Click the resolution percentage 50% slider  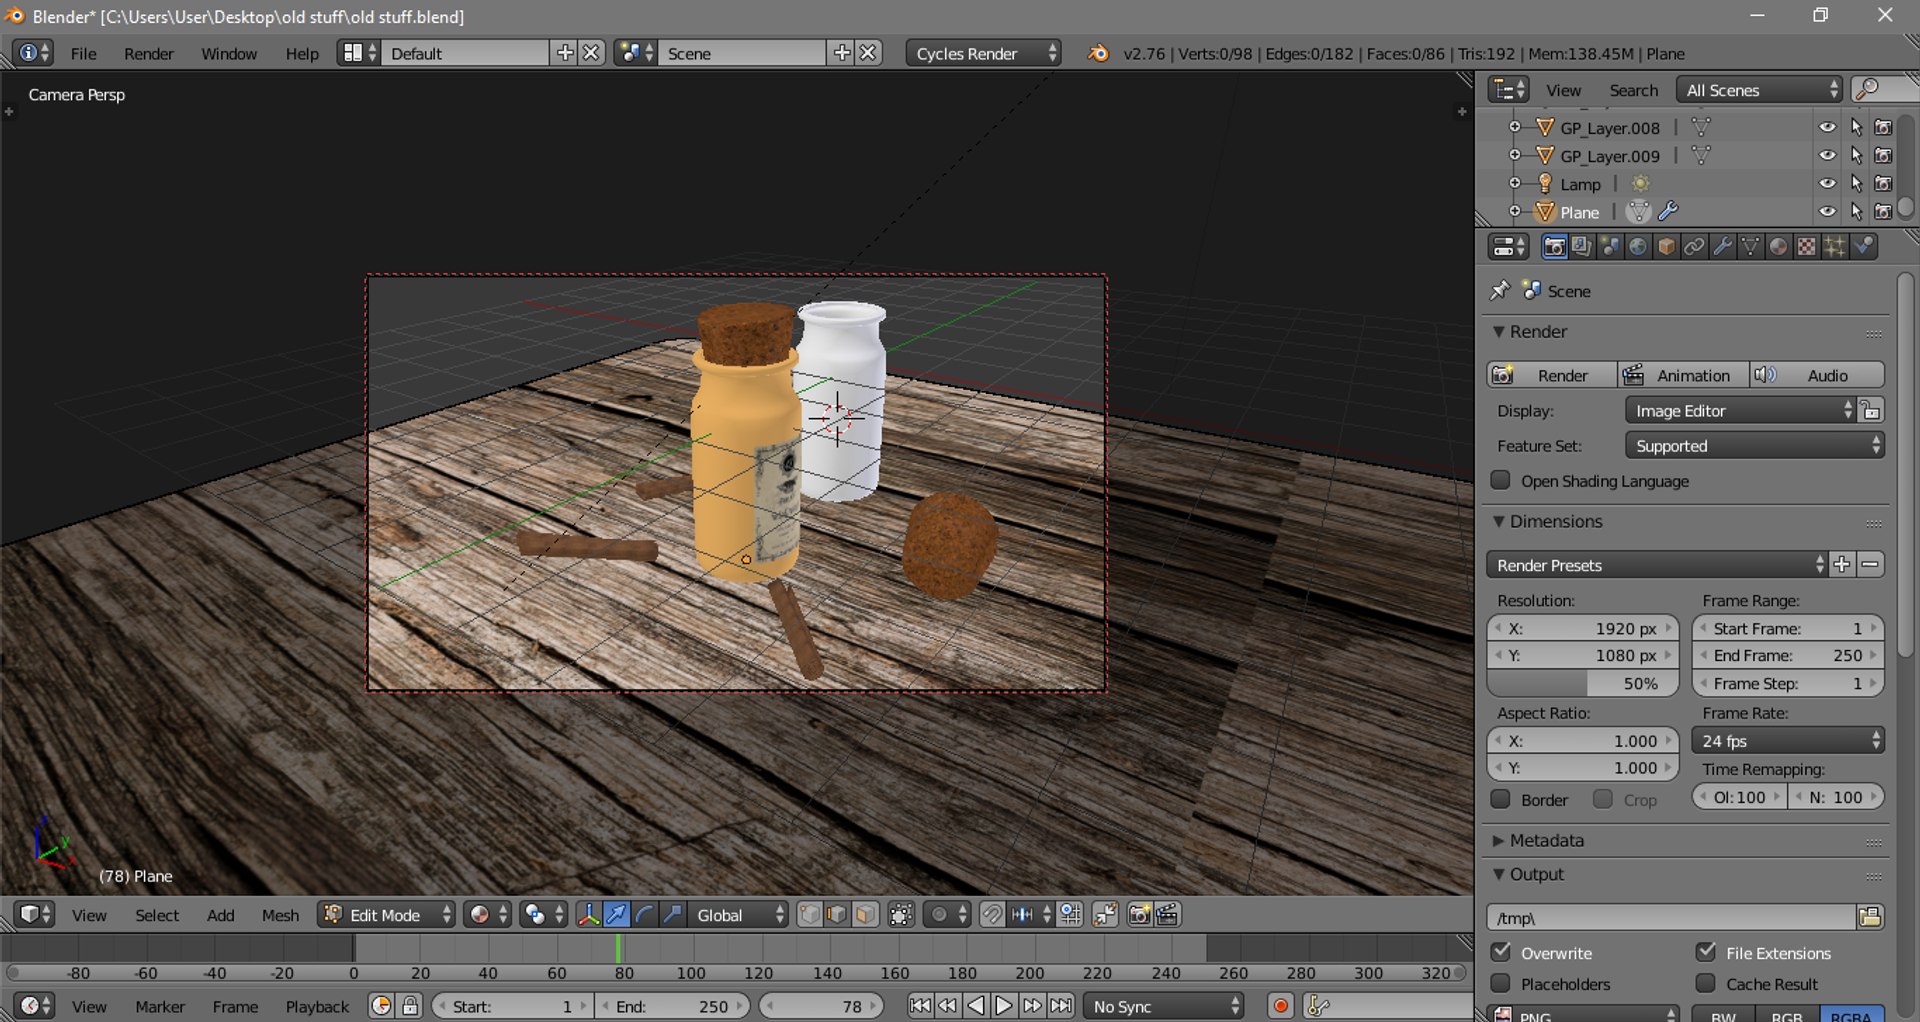coord(1583,684)
